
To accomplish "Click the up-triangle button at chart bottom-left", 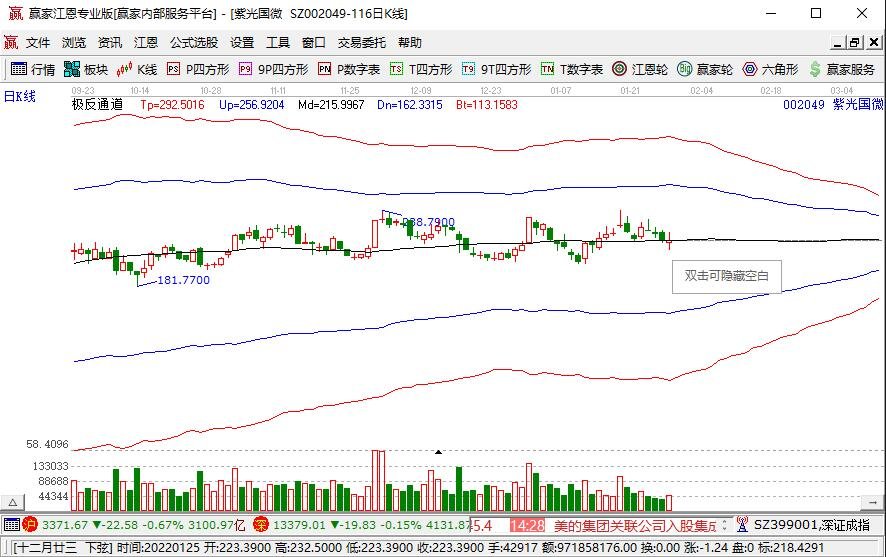I will [12, 502].
